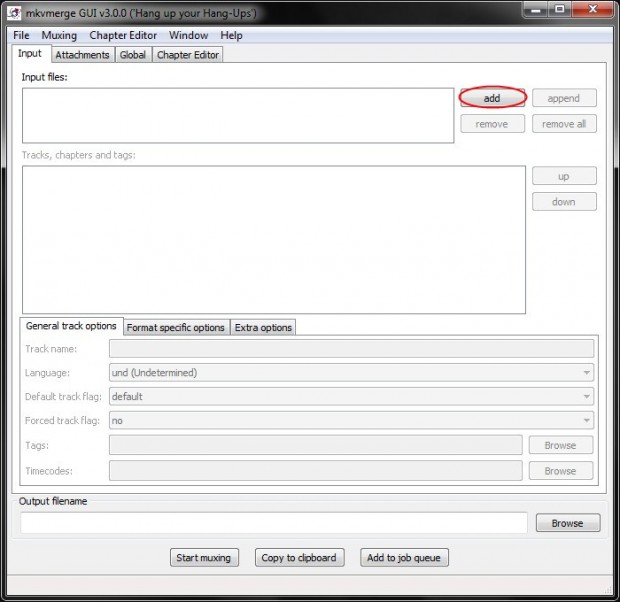Select the Tracks, chapters and tags list
This screenshot has width=620, height=602.
pyautogui.click(x=274, y=240)
